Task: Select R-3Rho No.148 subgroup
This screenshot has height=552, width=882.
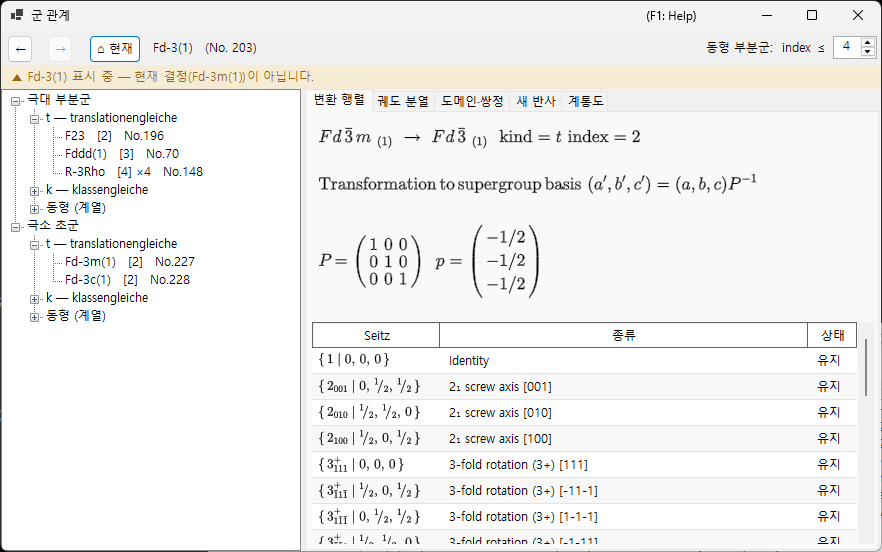Action: (134, 172)
